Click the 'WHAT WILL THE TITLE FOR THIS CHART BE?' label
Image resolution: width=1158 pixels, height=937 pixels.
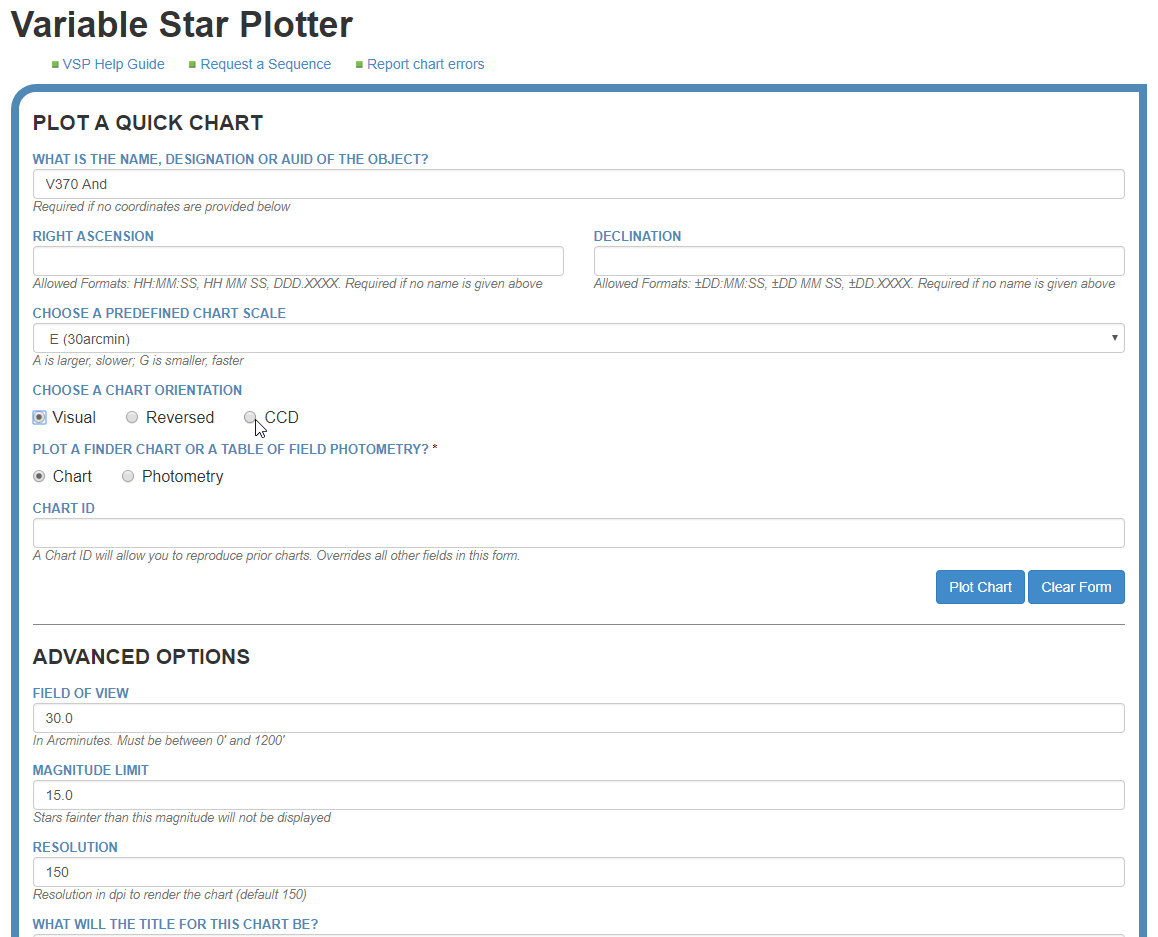176,924
